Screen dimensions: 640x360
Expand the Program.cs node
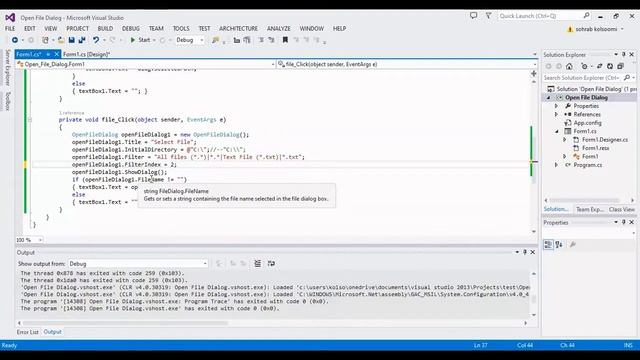click(x=556, y=165)
